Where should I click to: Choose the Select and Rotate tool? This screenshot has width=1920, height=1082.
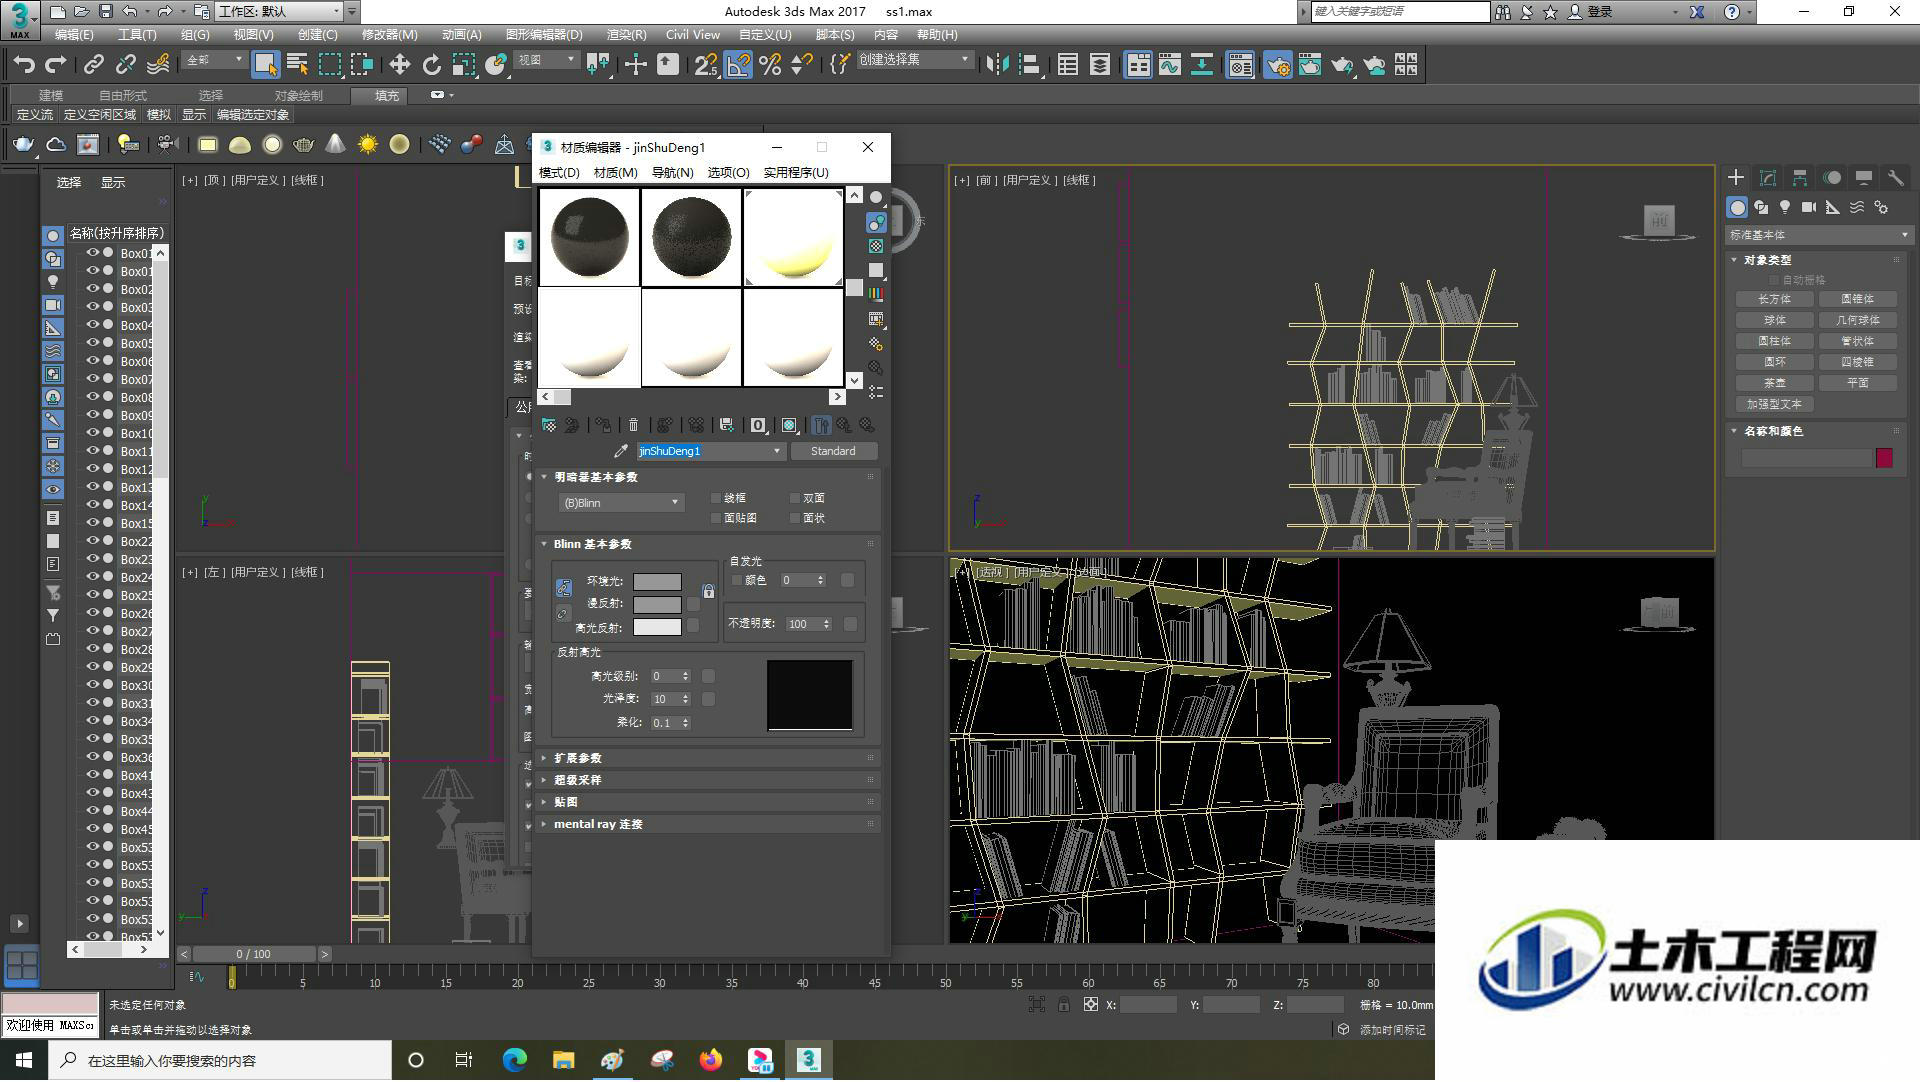[431, 65]
